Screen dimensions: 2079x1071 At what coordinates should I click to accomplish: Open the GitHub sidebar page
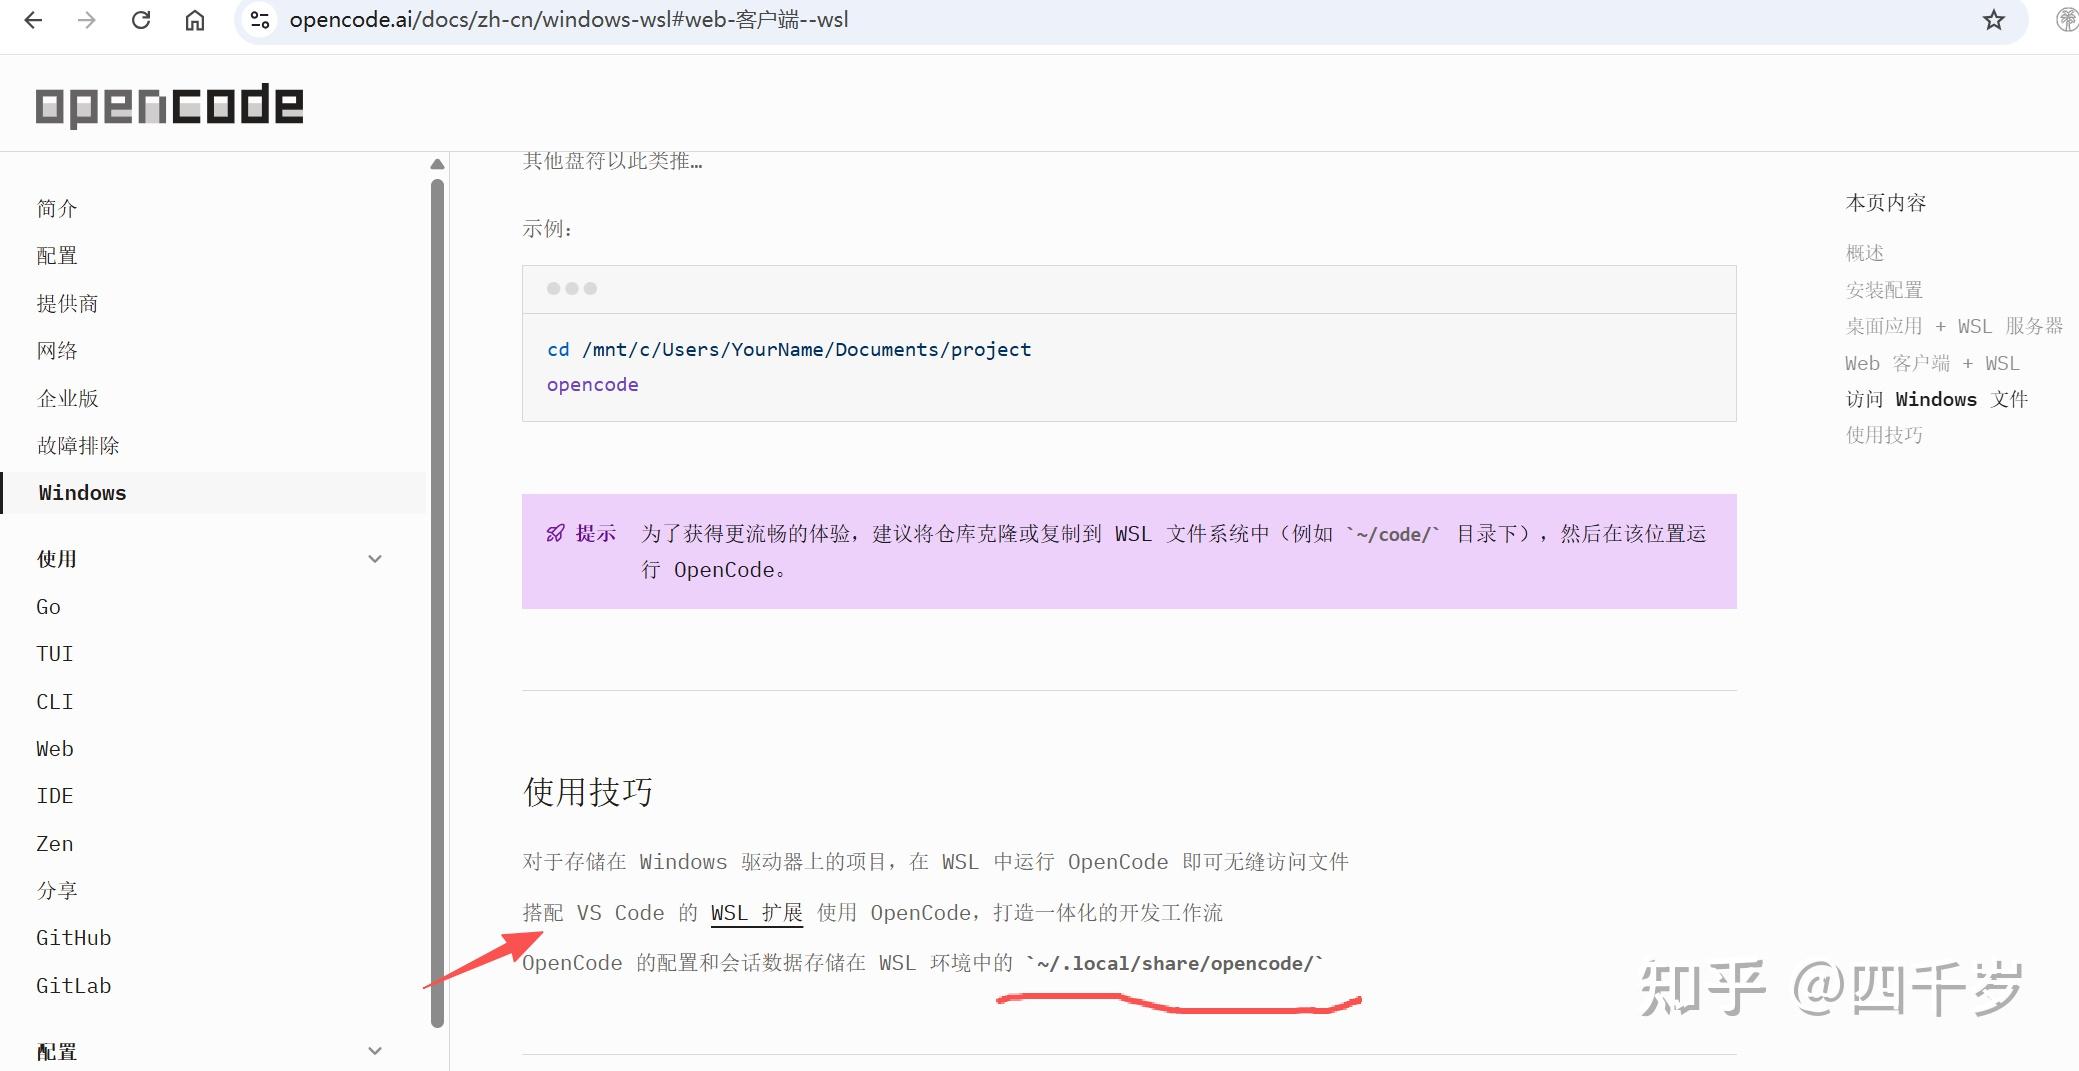(74, 938)
